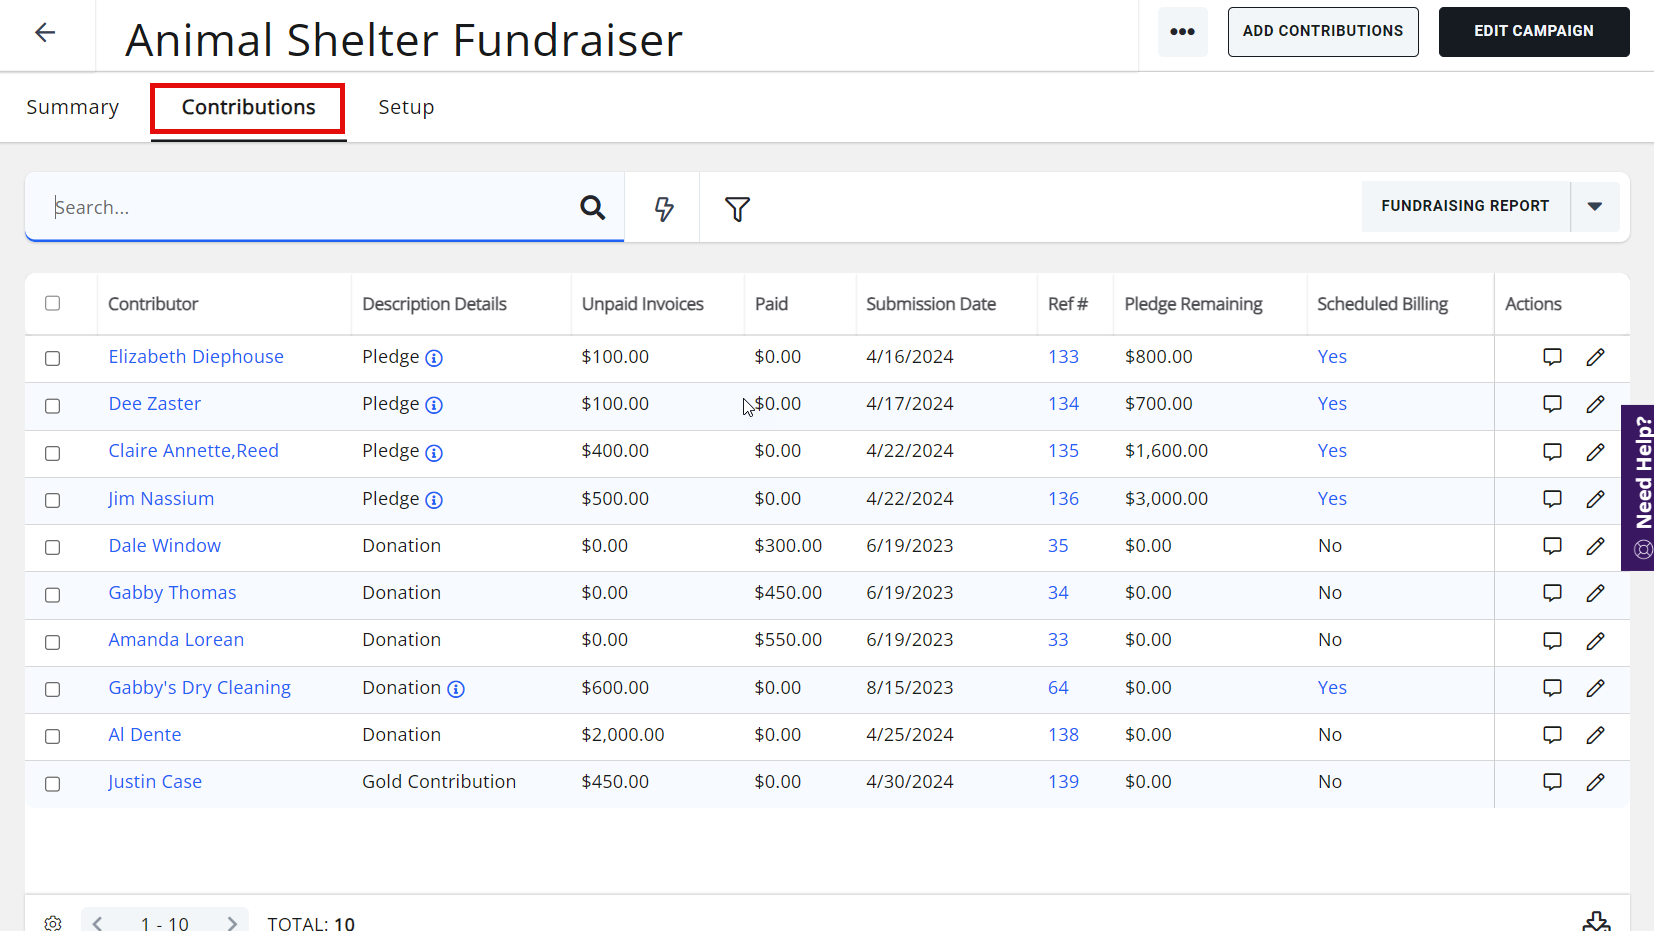Viewport: 1654px width, 931px height.
Task: Open Gabby's Dry Cleaning contributor link
Action: [x=200, y=688]
